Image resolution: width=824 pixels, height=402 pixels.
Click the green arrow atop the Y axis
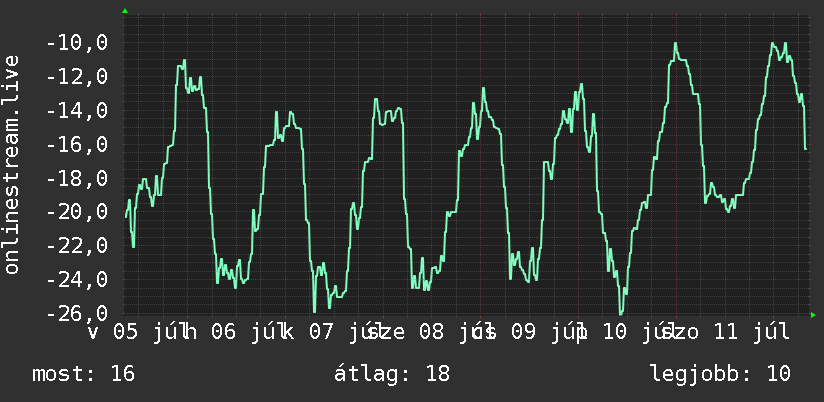tap(125, 11)
